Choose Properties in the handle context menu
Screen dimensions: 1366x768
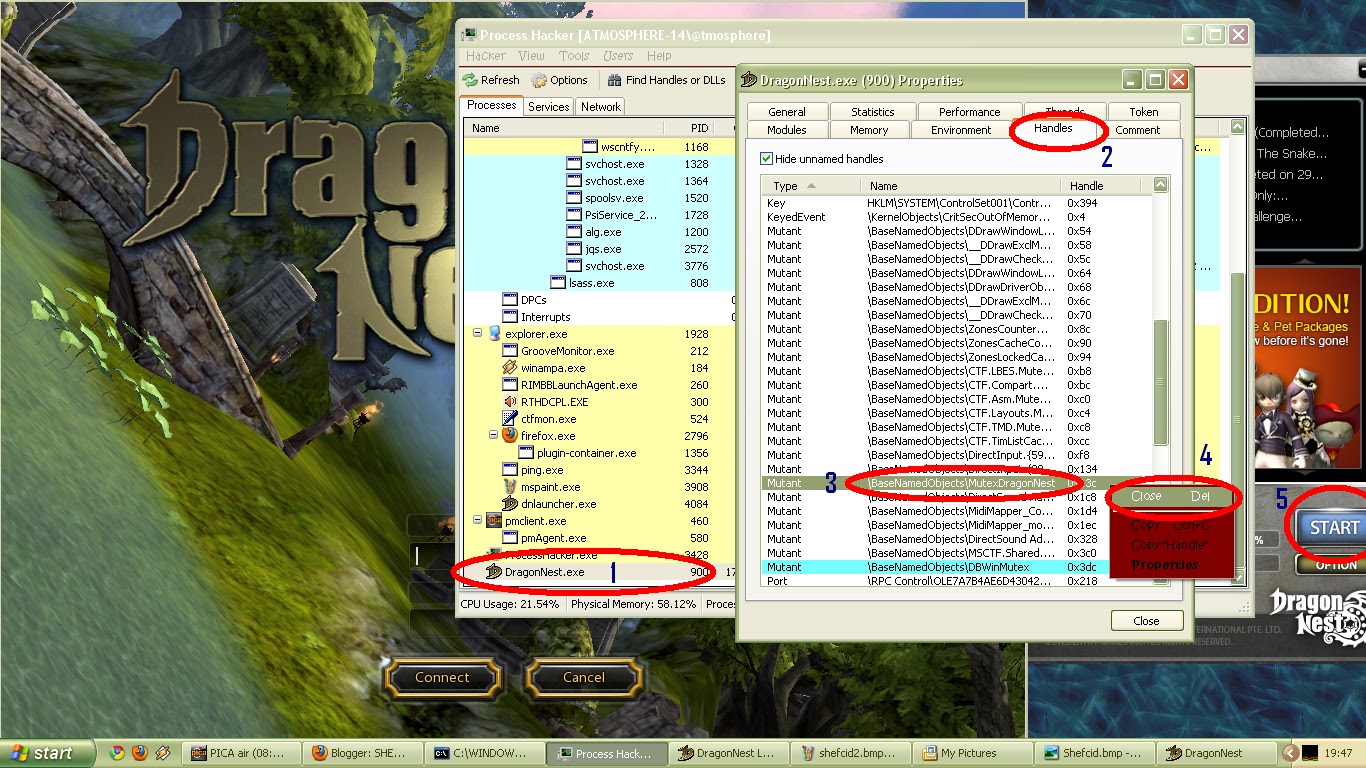pyautogui.click(x=1171, y=565)
